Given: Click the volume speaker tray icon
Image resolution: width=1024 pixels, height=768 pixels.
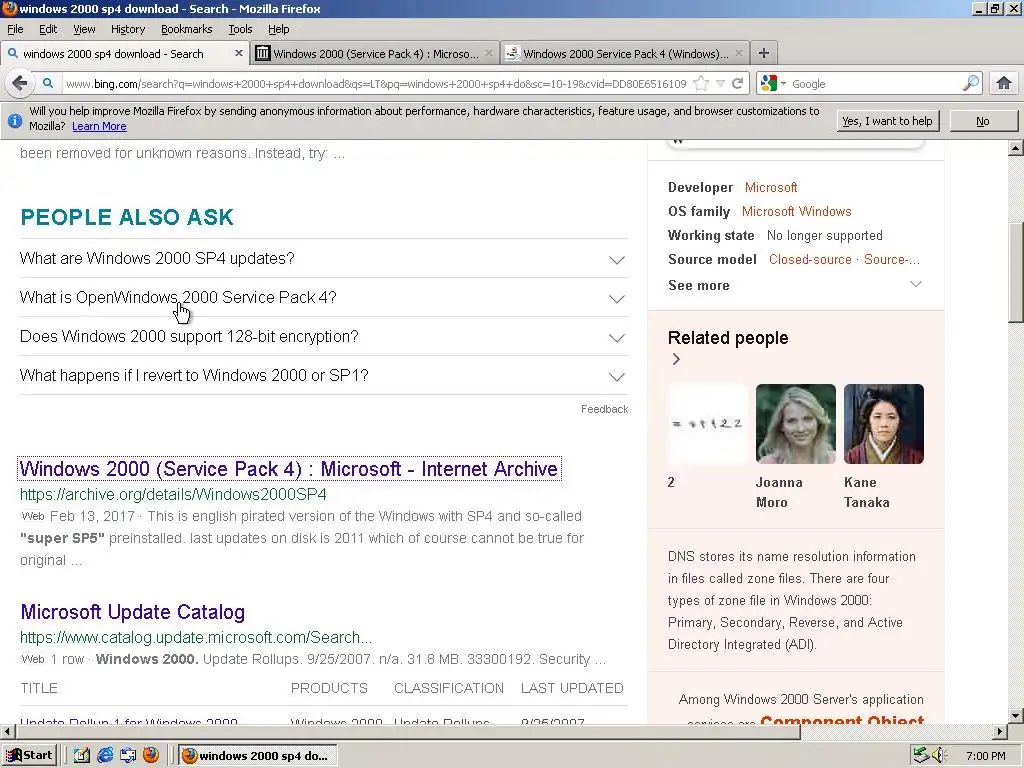Looking at the screenshot, I should (939, 756).
